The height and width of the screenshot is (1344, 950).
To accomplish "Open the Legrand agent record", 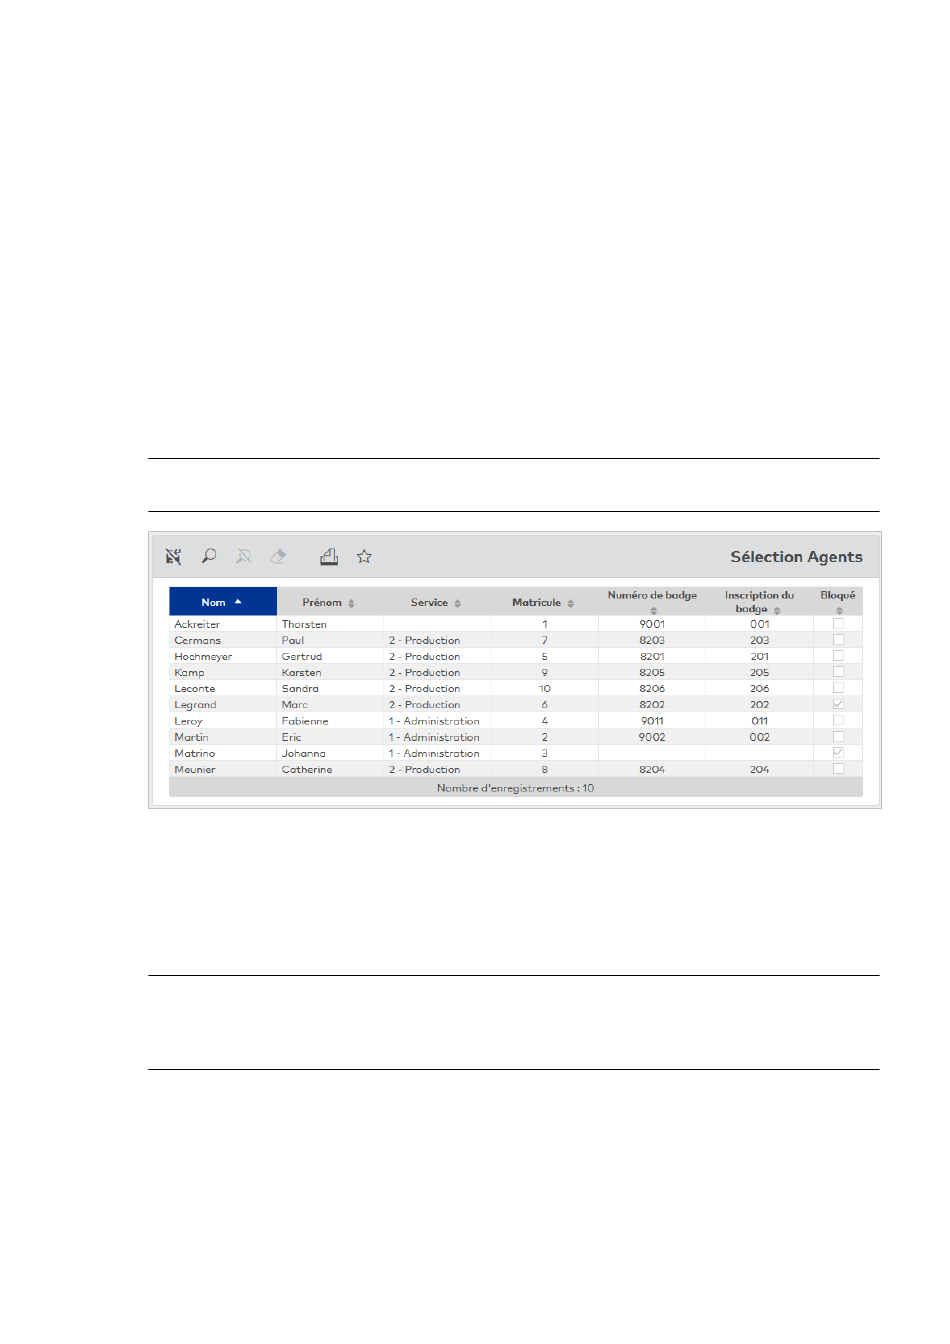I will point(195,705).
